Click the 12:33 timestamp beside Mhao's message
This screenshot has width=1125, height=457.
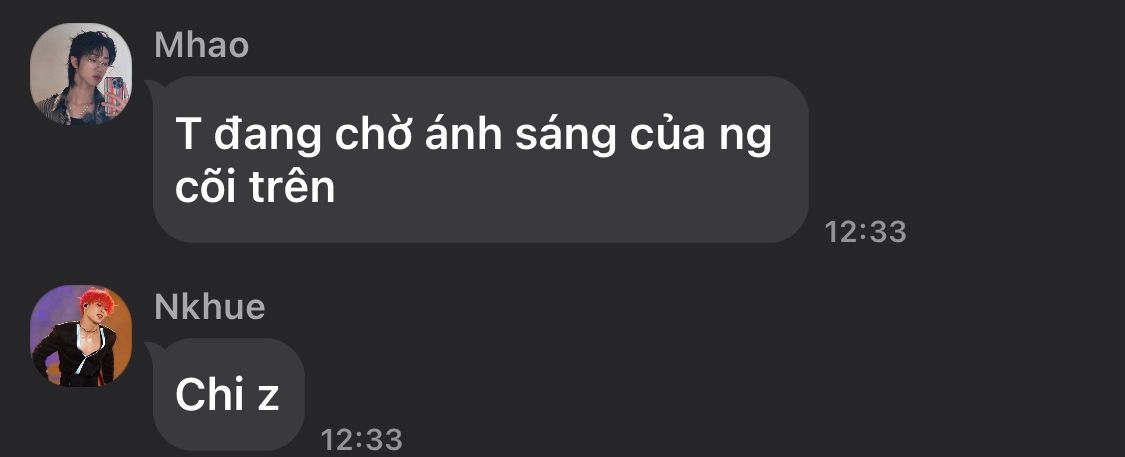pos(865,232)
